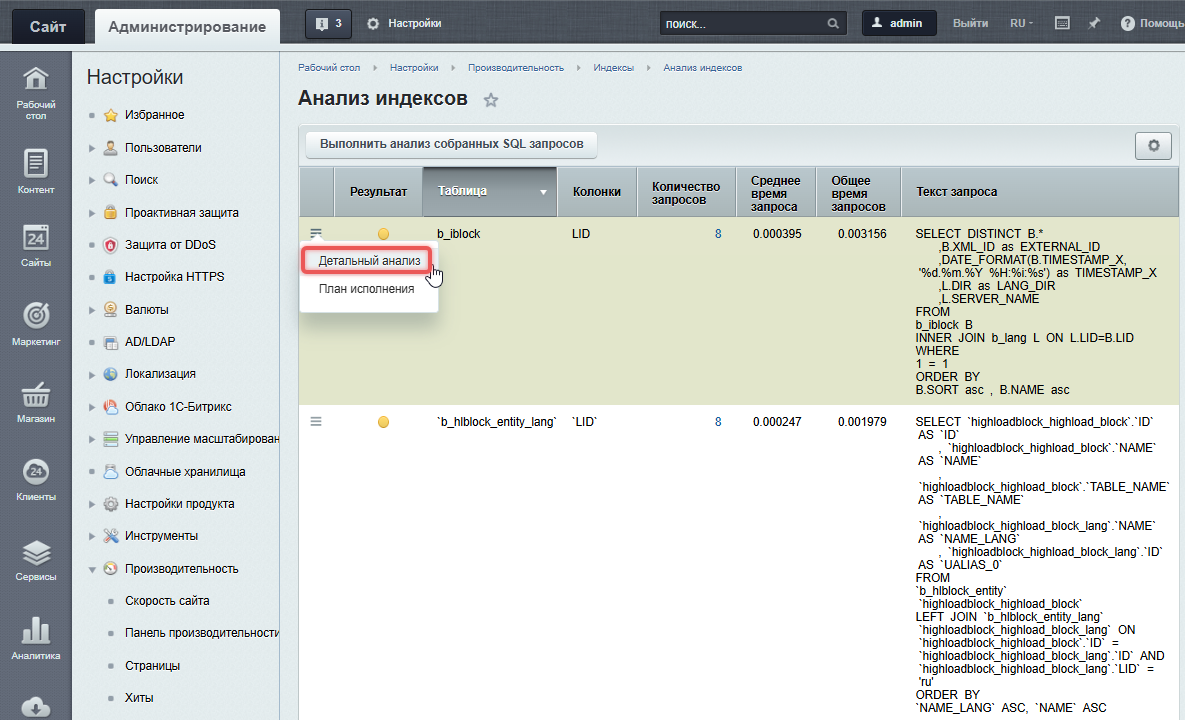Click Выполнить анализ собранных SQL запросов button

click(451, 144)
